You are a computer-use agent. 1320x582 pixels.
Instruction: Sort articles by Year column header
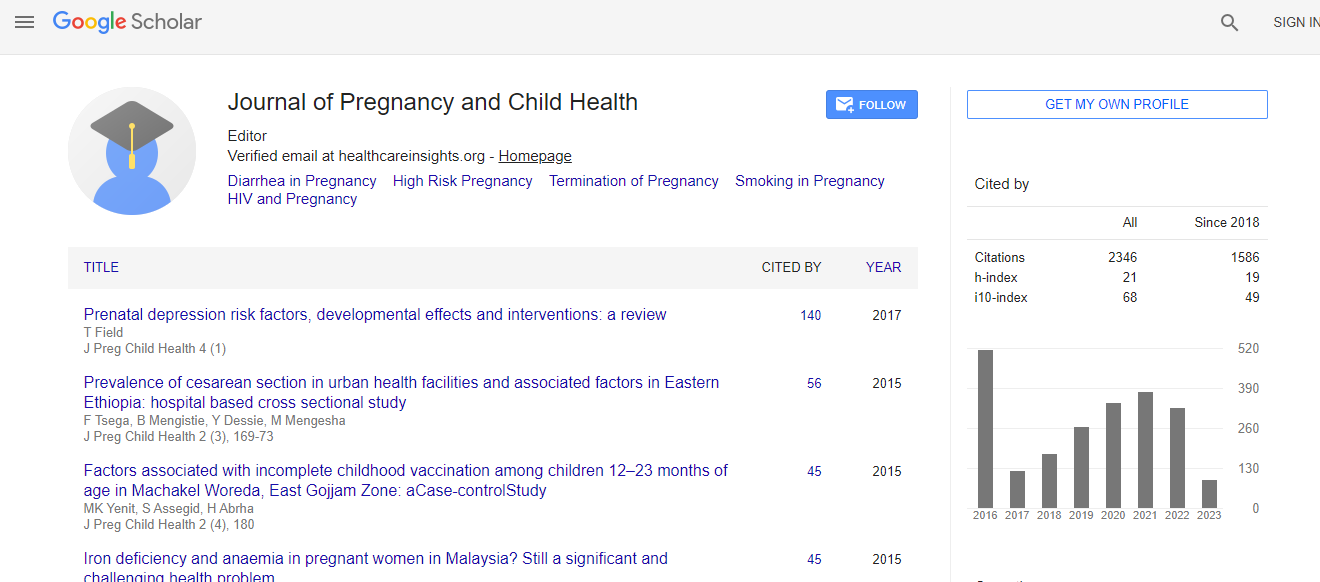click(x=883, y=267)
